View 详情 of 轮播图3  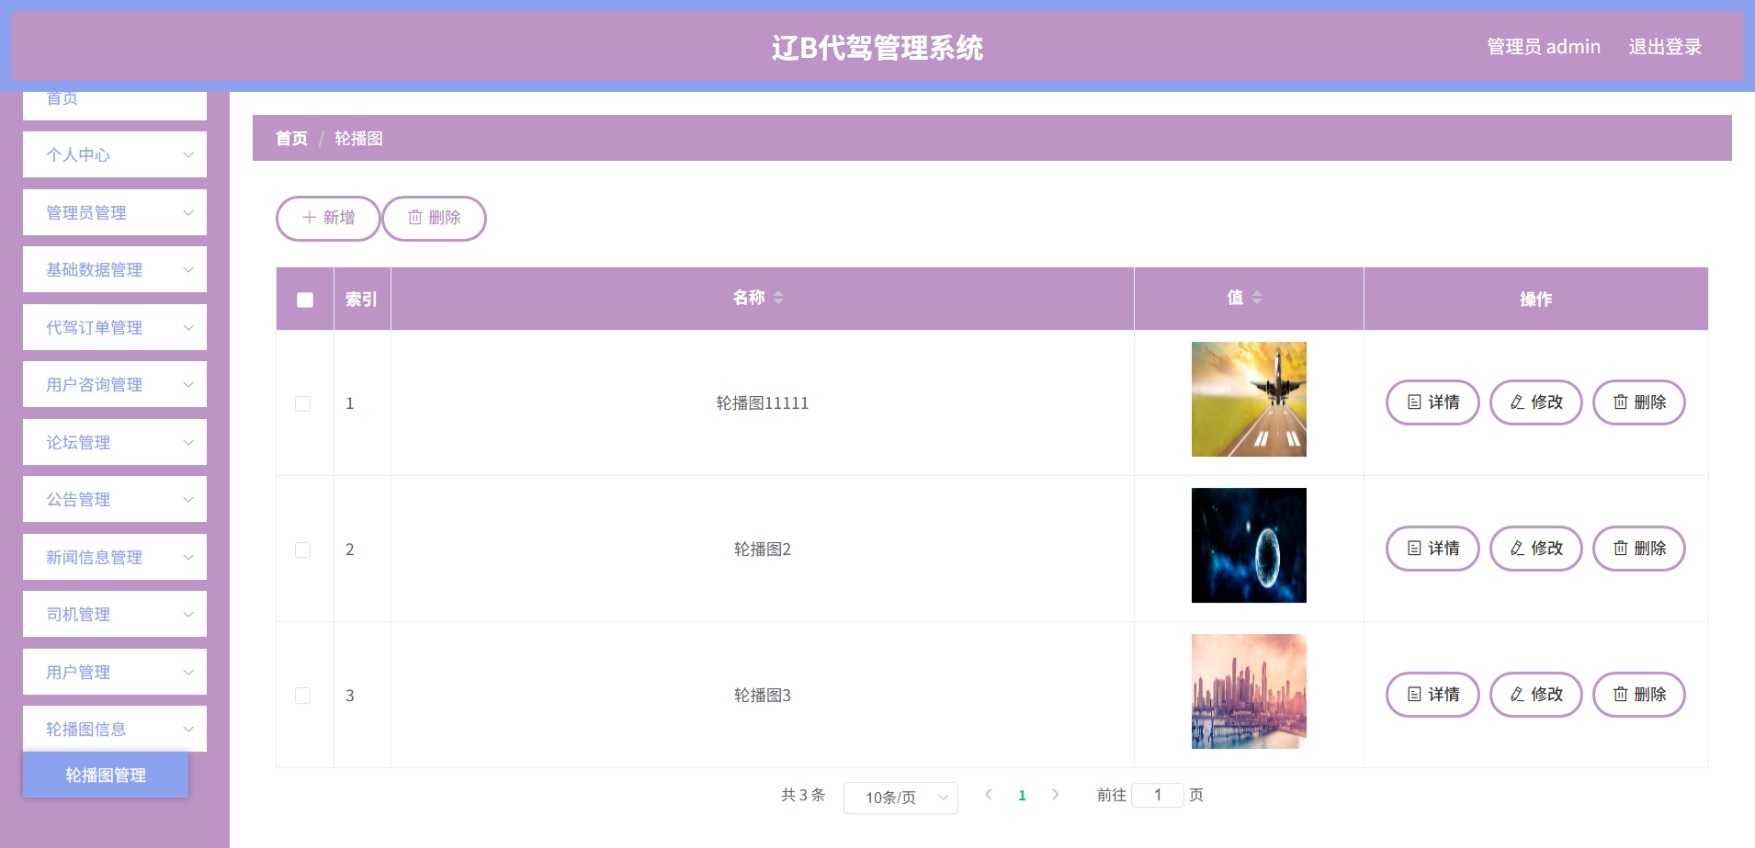[1432, 694]
